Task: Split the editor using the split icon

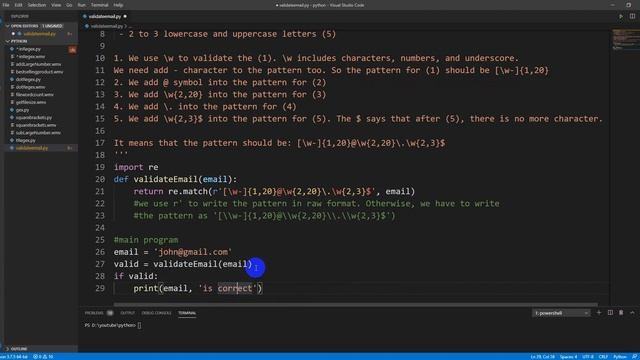Action: 632,16
